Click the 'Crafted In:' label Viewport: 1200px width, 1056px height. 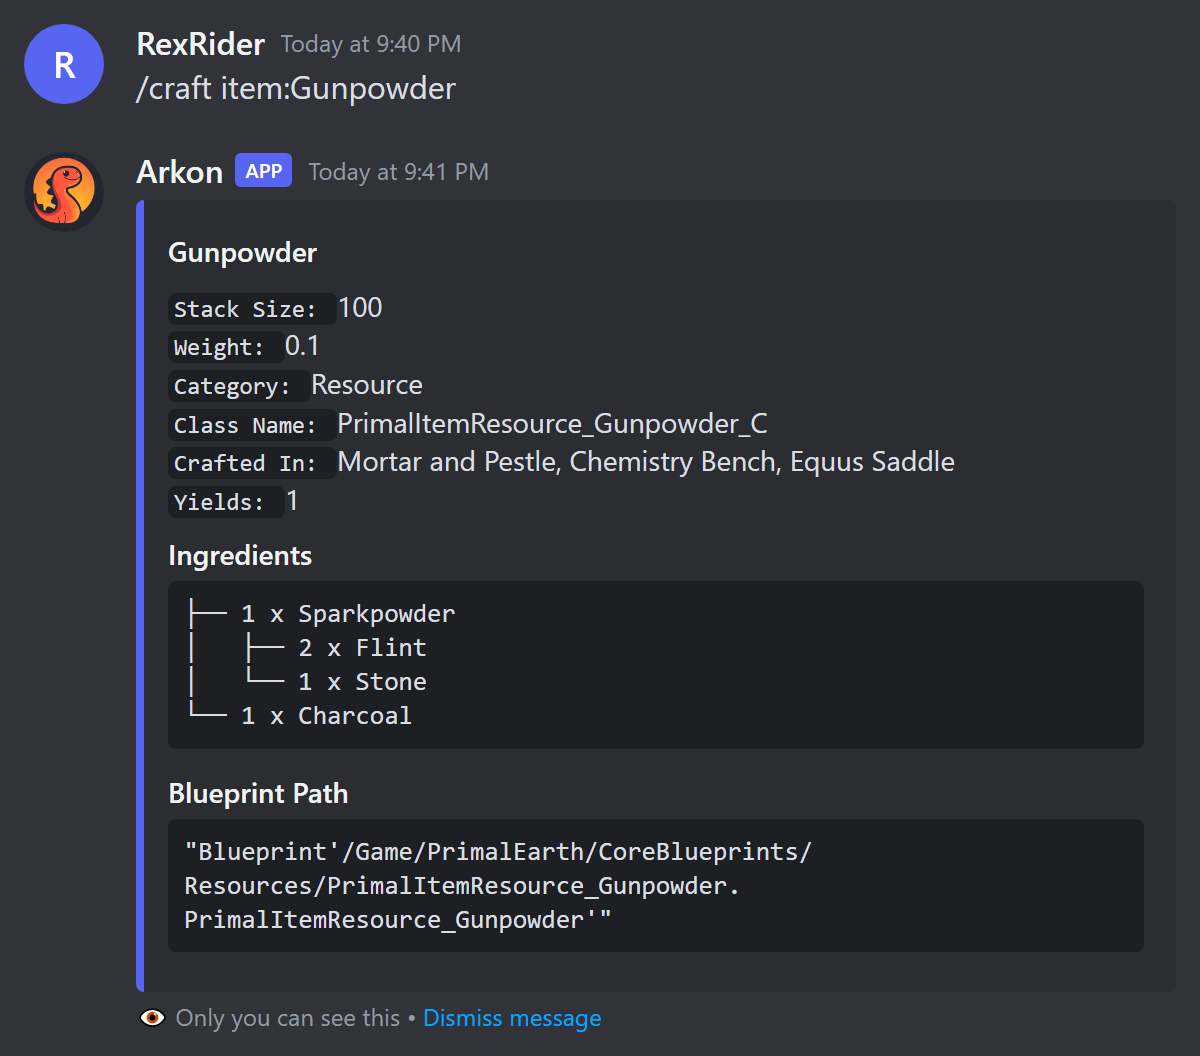(252, 463)
